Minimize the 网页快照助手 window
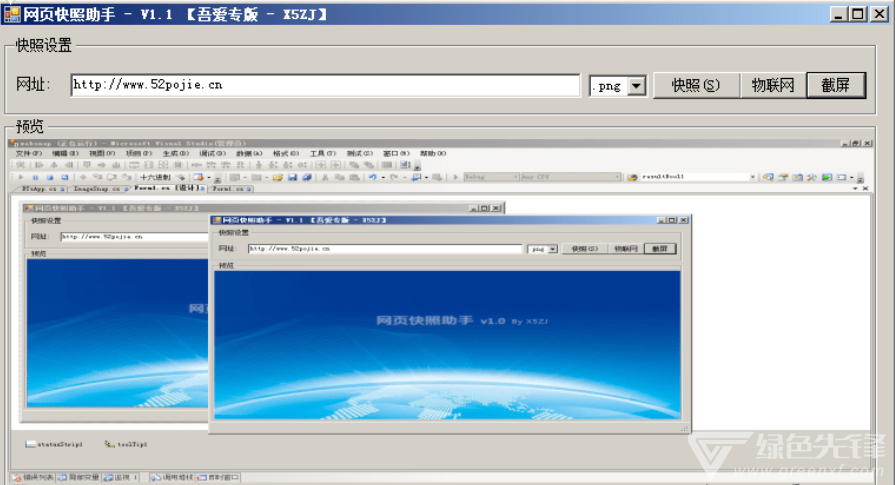The height and width of the screenshot is (485, 895). [x=838, y=14]
